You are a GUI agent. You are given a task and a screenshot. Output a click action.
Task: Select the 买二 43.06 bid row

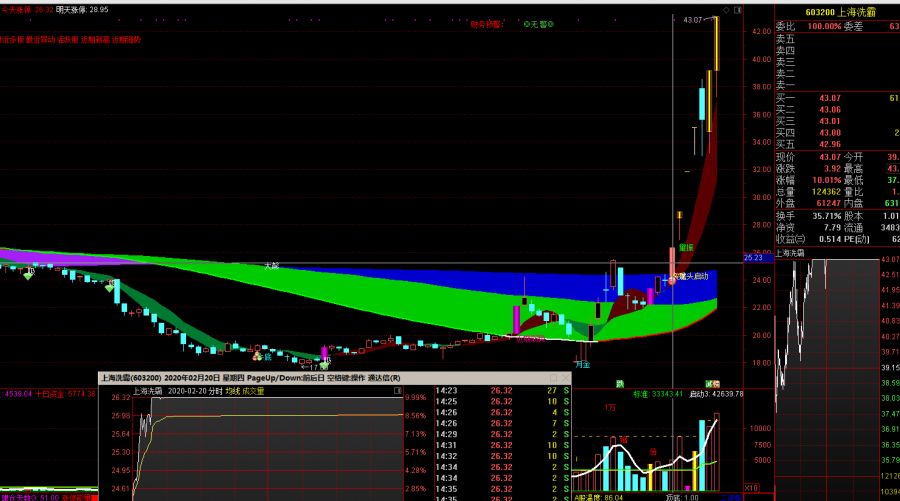(837, 110)
